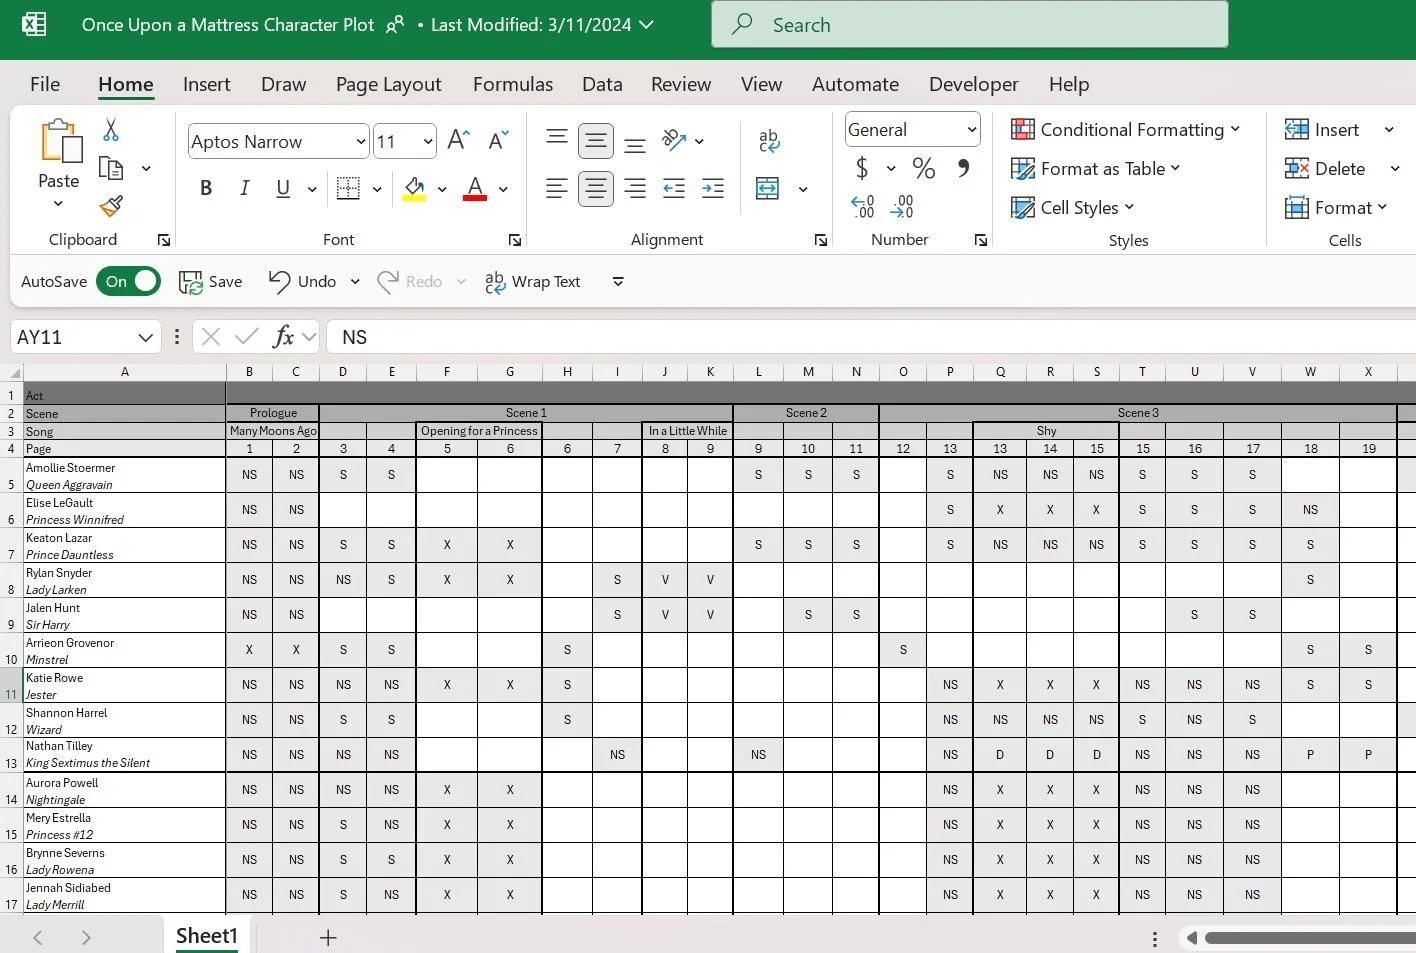This screenshot has width=1416, height=953.
Task: Decrease decimal places
Action: (901, 206)
